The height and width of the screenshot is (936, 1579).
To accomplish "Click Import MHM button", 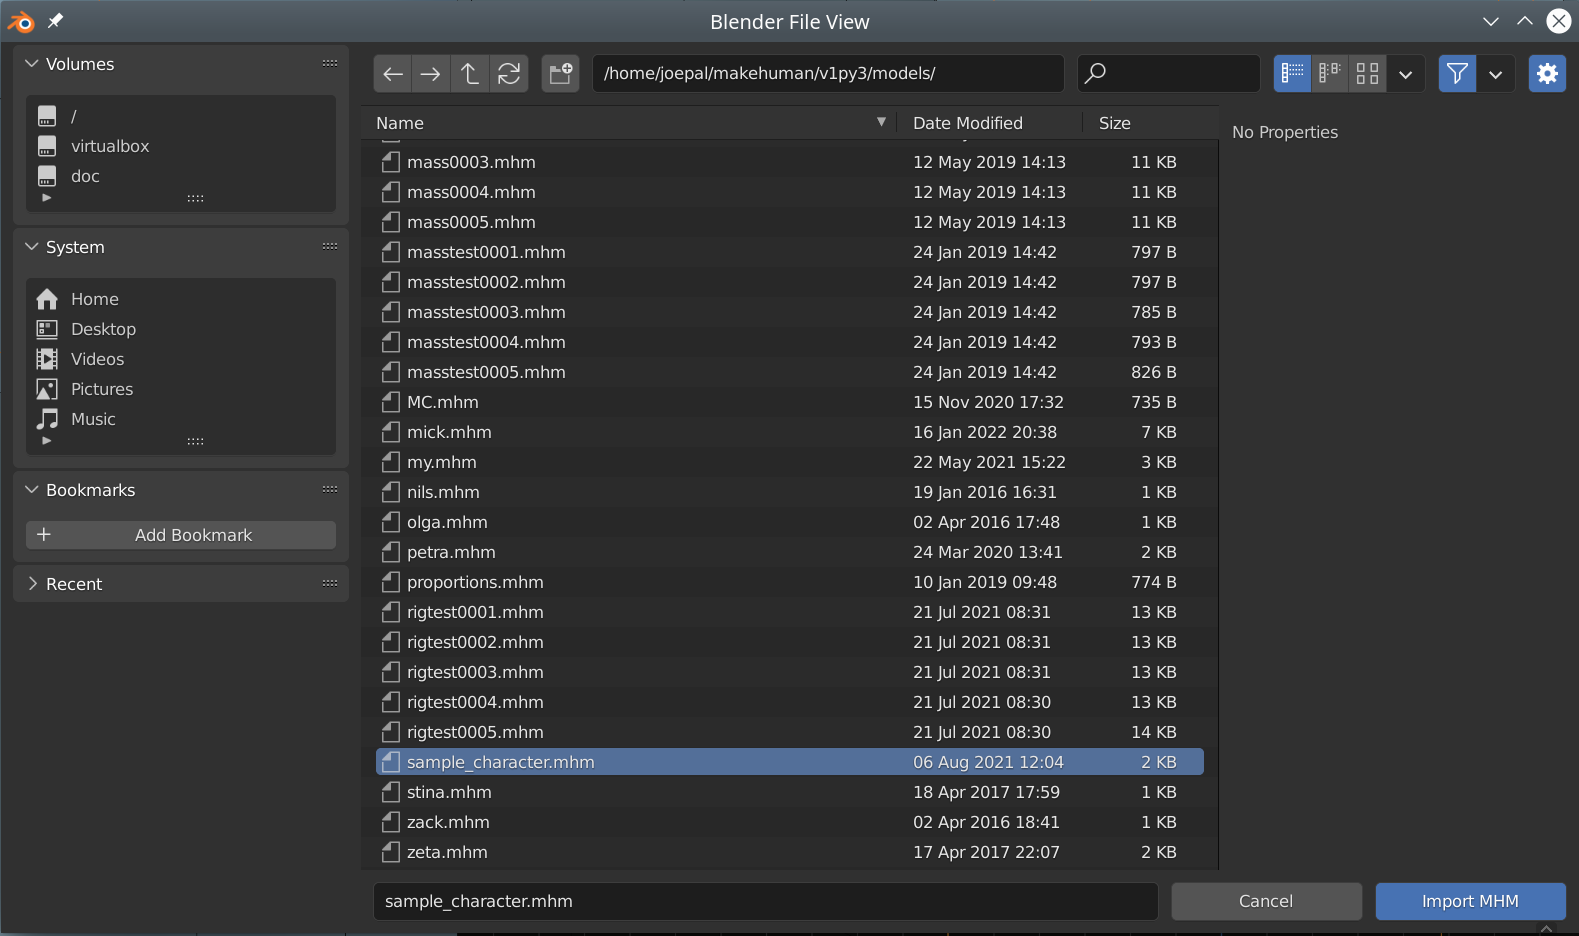I will [1470, 901].
